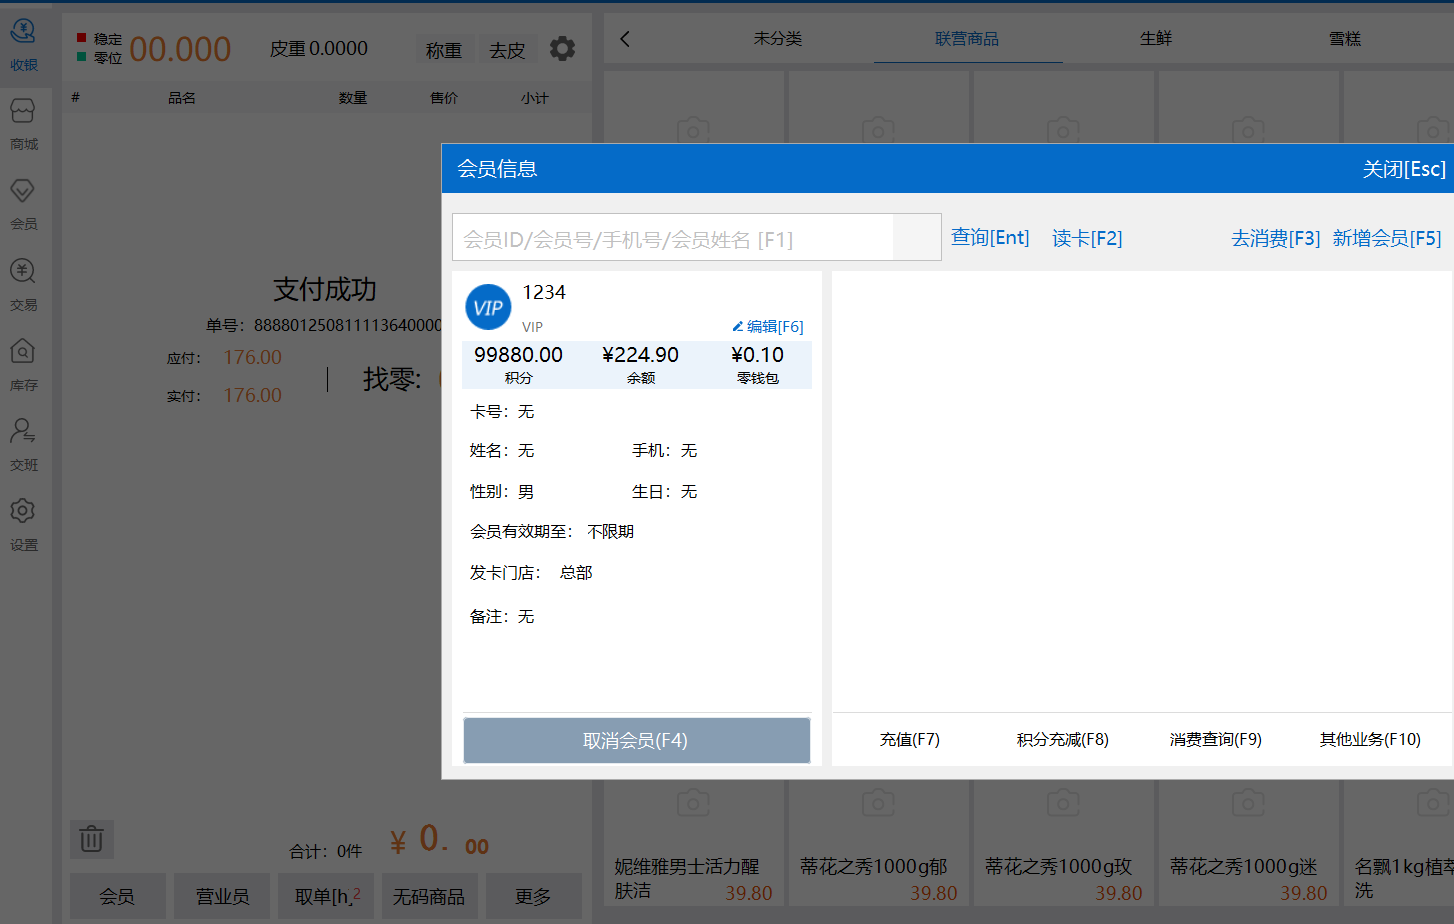Click the member name 1234
Image resolution: width=1454 pixels, height=924 pixels.
(x=544, y=292)
